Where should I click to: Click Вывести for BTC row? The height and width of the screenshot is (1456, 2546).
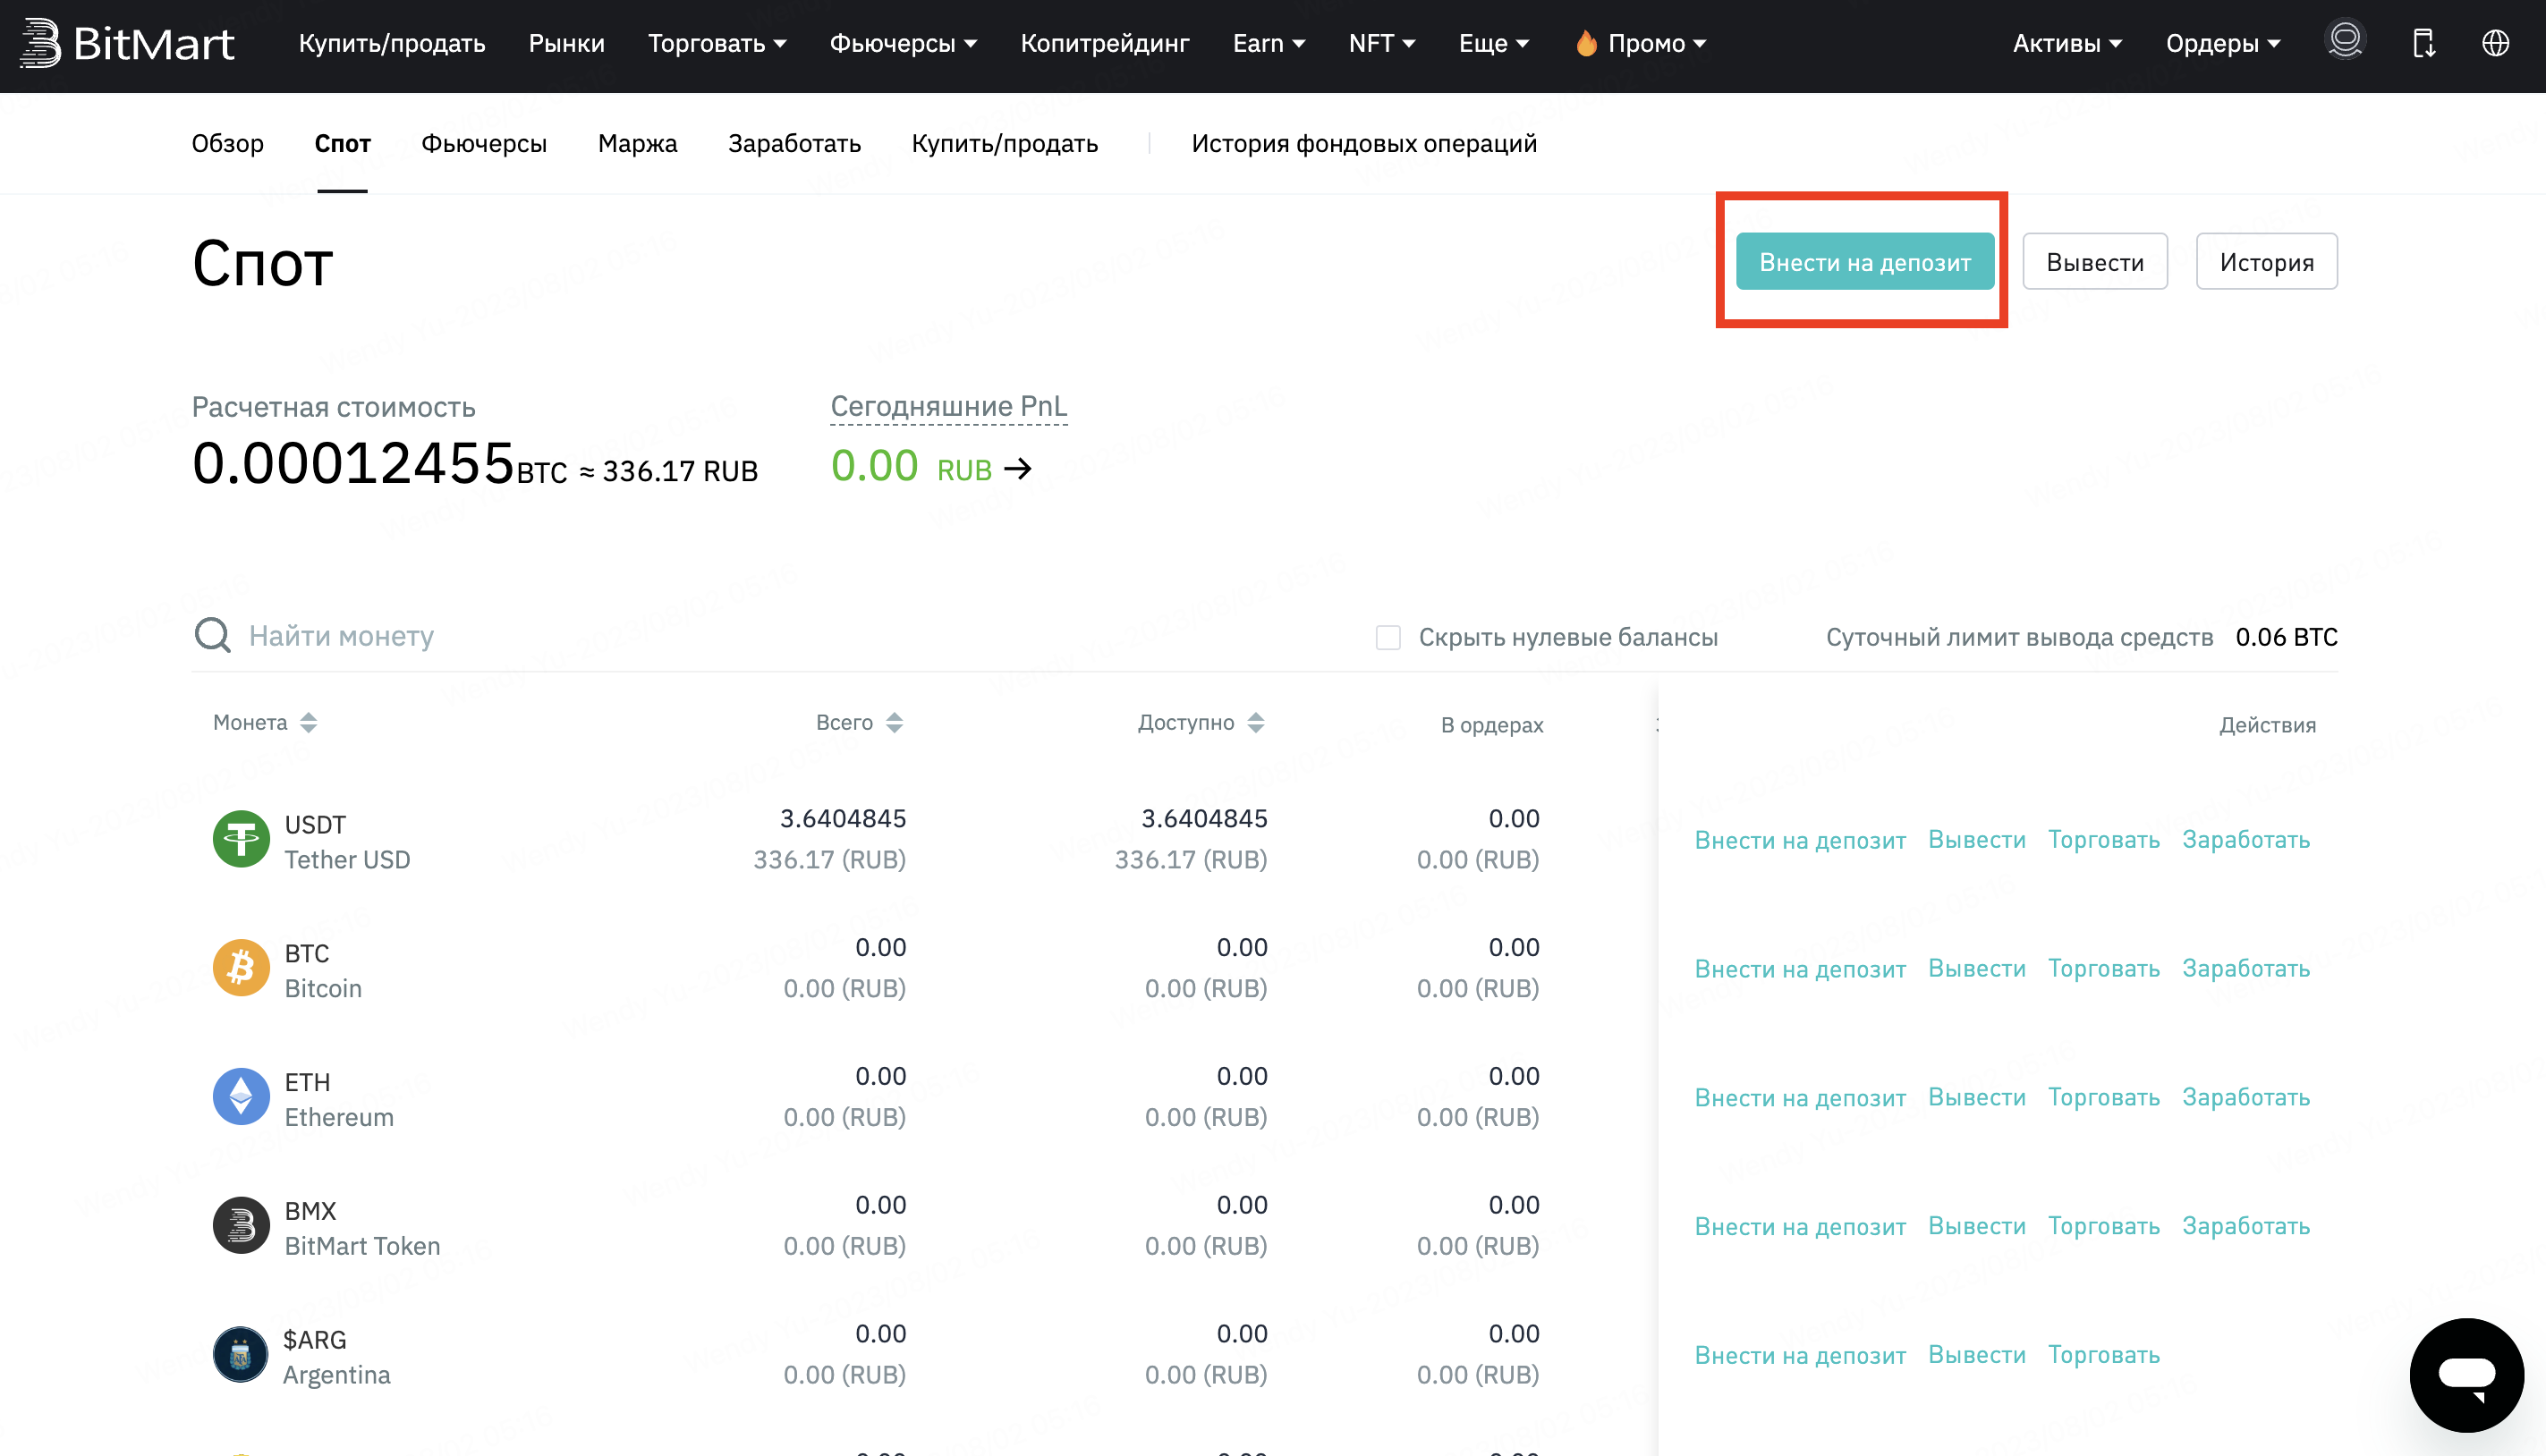pyautogui.click(x=1977, y=969)
